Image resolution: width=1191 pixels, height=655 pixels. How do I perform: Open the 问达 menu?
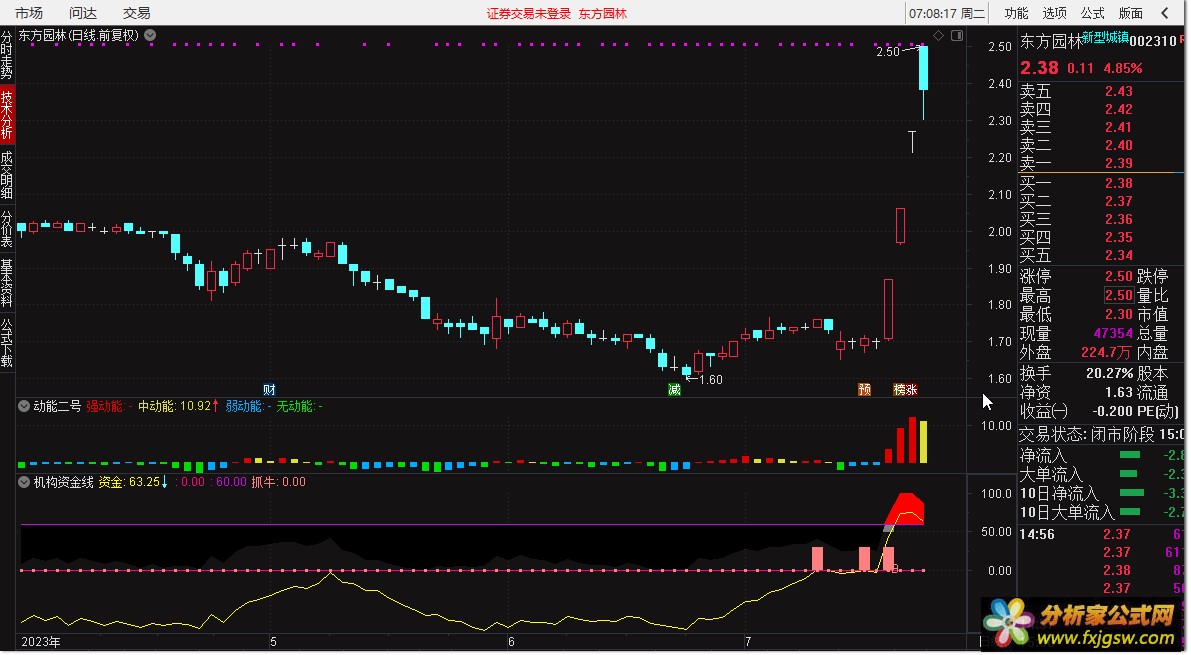[x=83, y=13]
